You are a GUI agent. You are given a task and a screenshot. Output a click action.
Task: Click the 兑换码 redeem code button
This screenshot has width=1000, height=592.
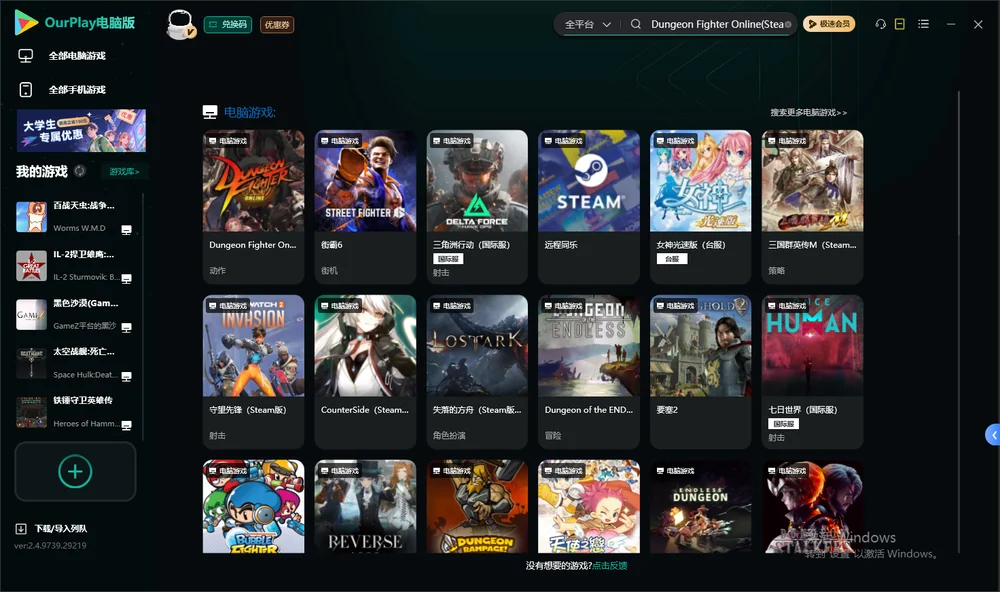228,25
